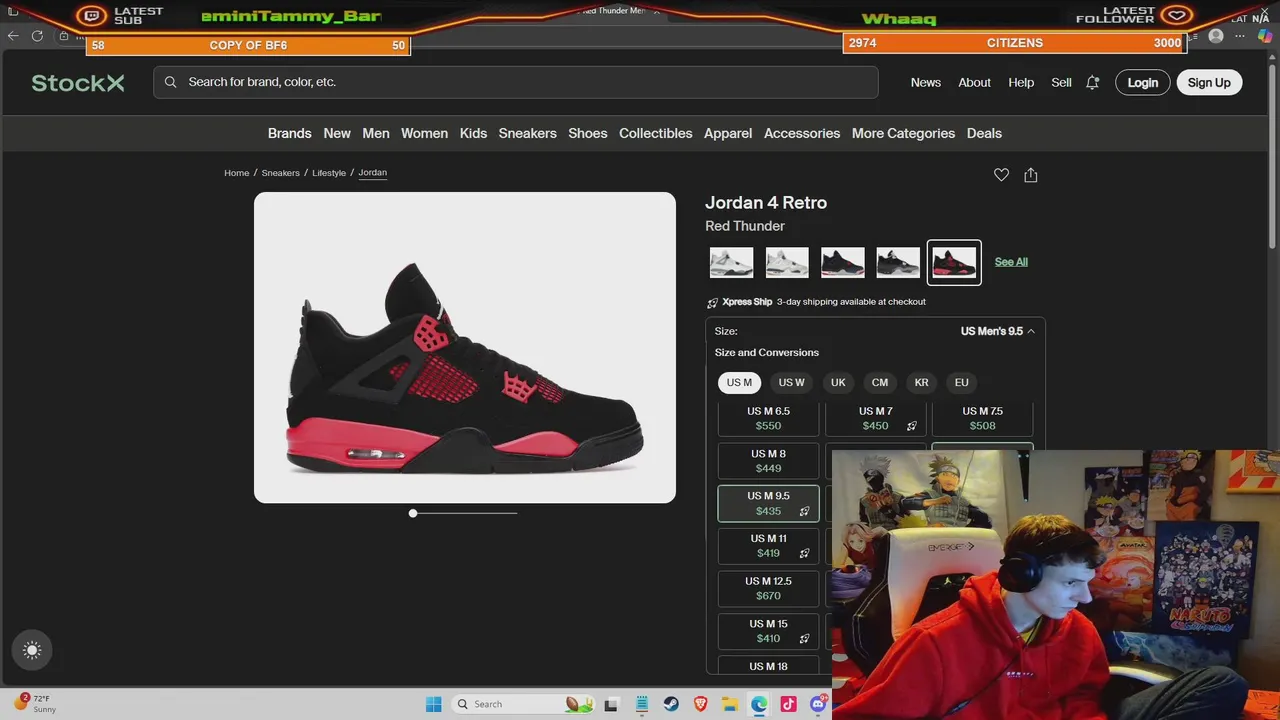Open the Collectibles category menu

pyautogui.click(x=656, y=133)
